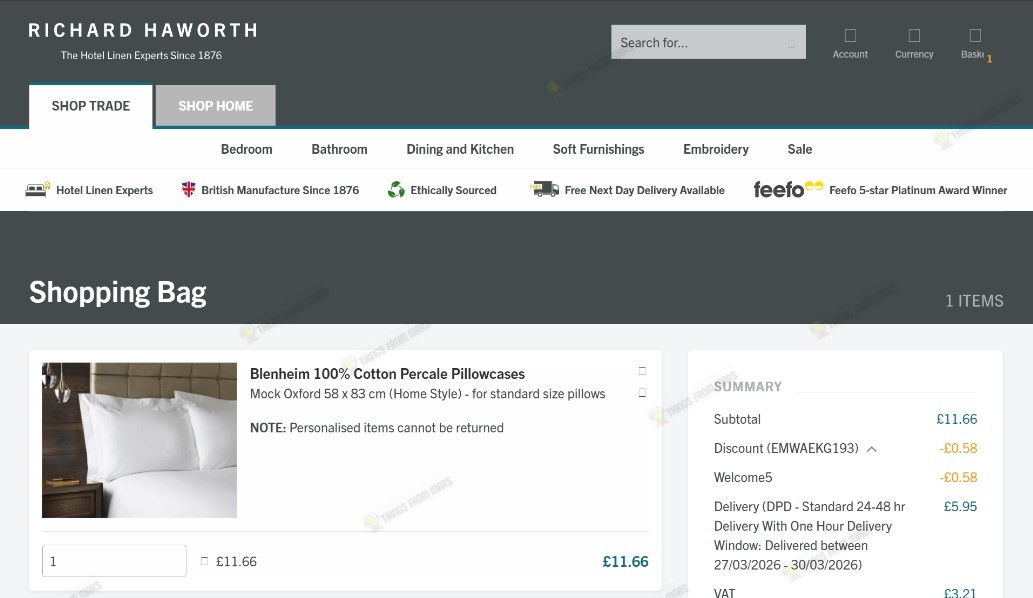The width and height of the screenshot is (1033, 598).
Task: Click the Hotel Linen Experts bed icon
Action: coord(38,190)
